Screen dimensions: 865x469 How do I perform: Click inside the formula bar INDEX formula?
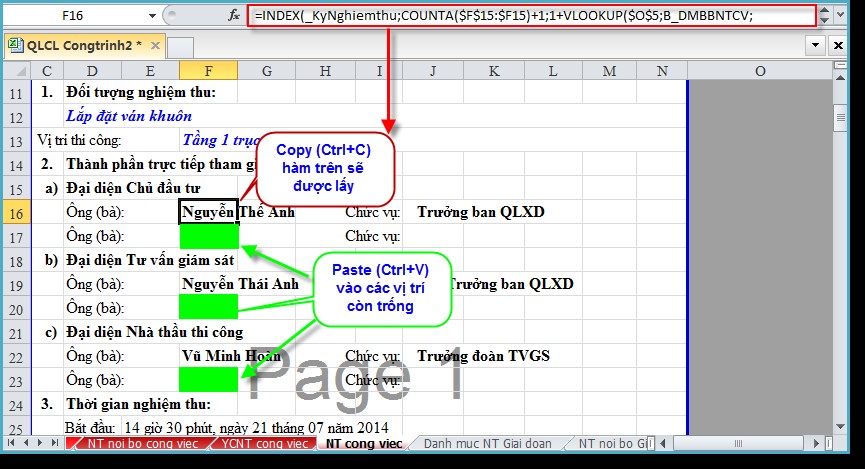click(500, 15)
